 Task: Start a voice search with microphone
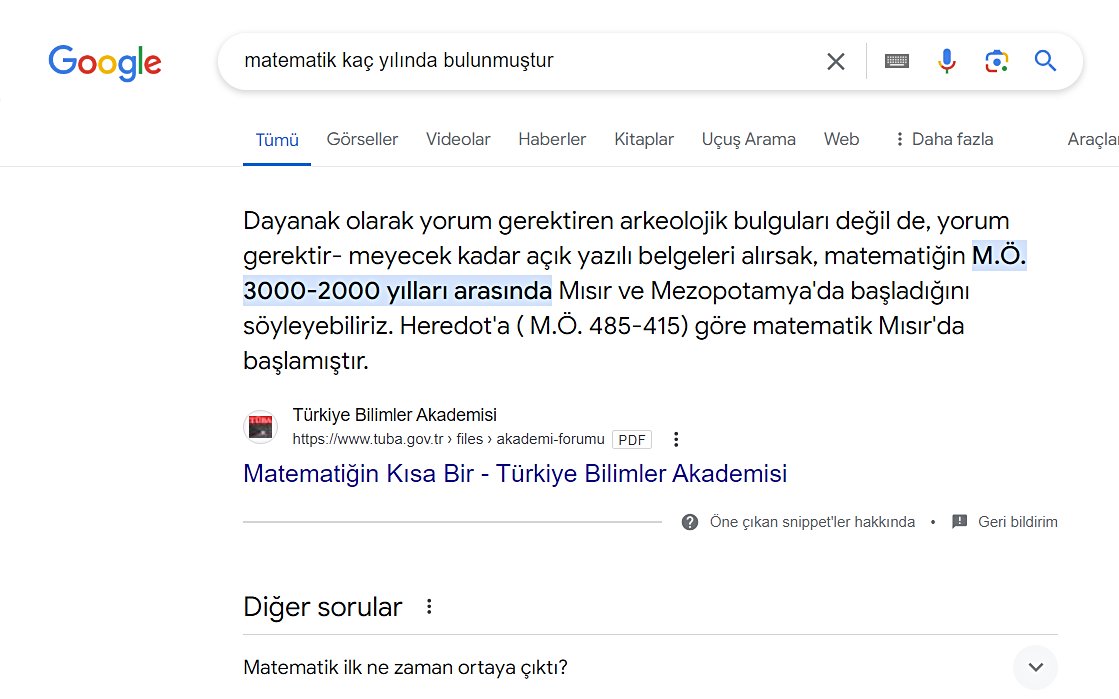tap(946, 61)
